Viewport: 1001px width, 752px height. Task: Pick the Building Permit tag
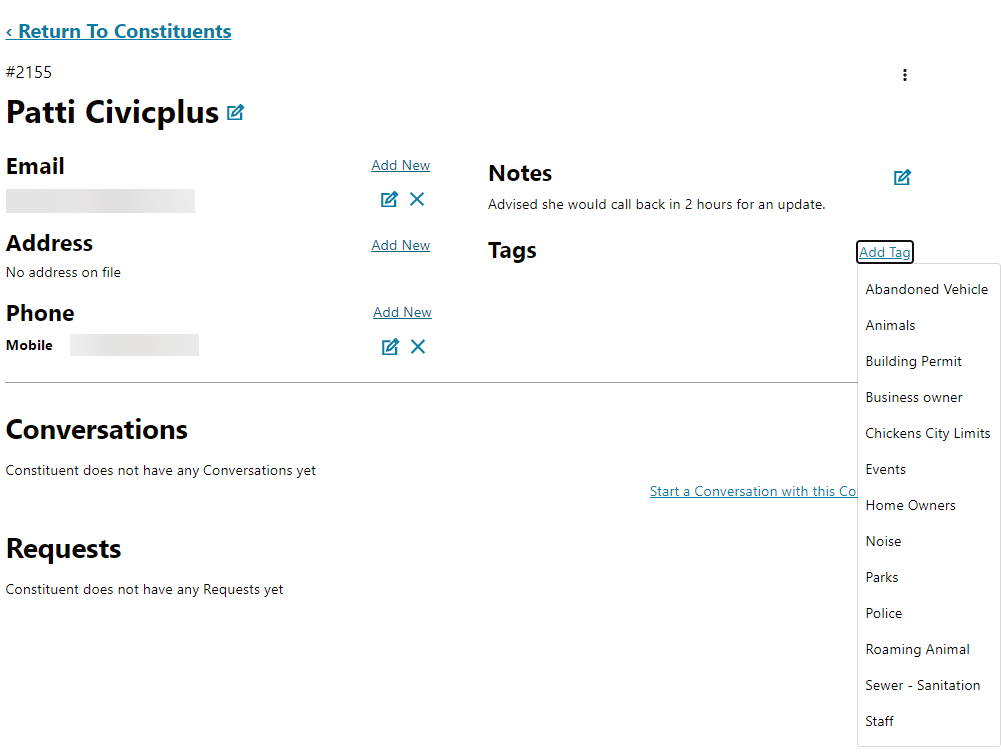point(914,361)
